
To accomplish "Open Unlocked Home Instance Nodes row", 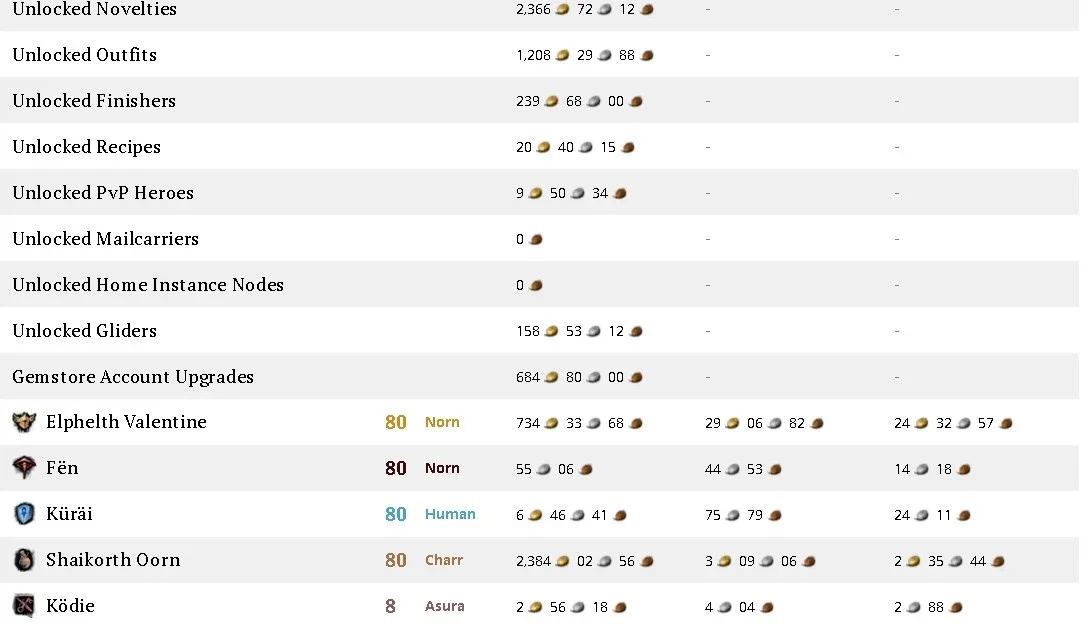I will pos(540,284).
